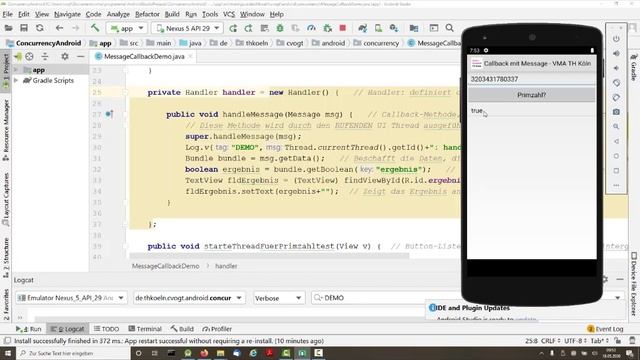Click the green Debug bug icon
640x360 pixels.
(x=280, y=28)
